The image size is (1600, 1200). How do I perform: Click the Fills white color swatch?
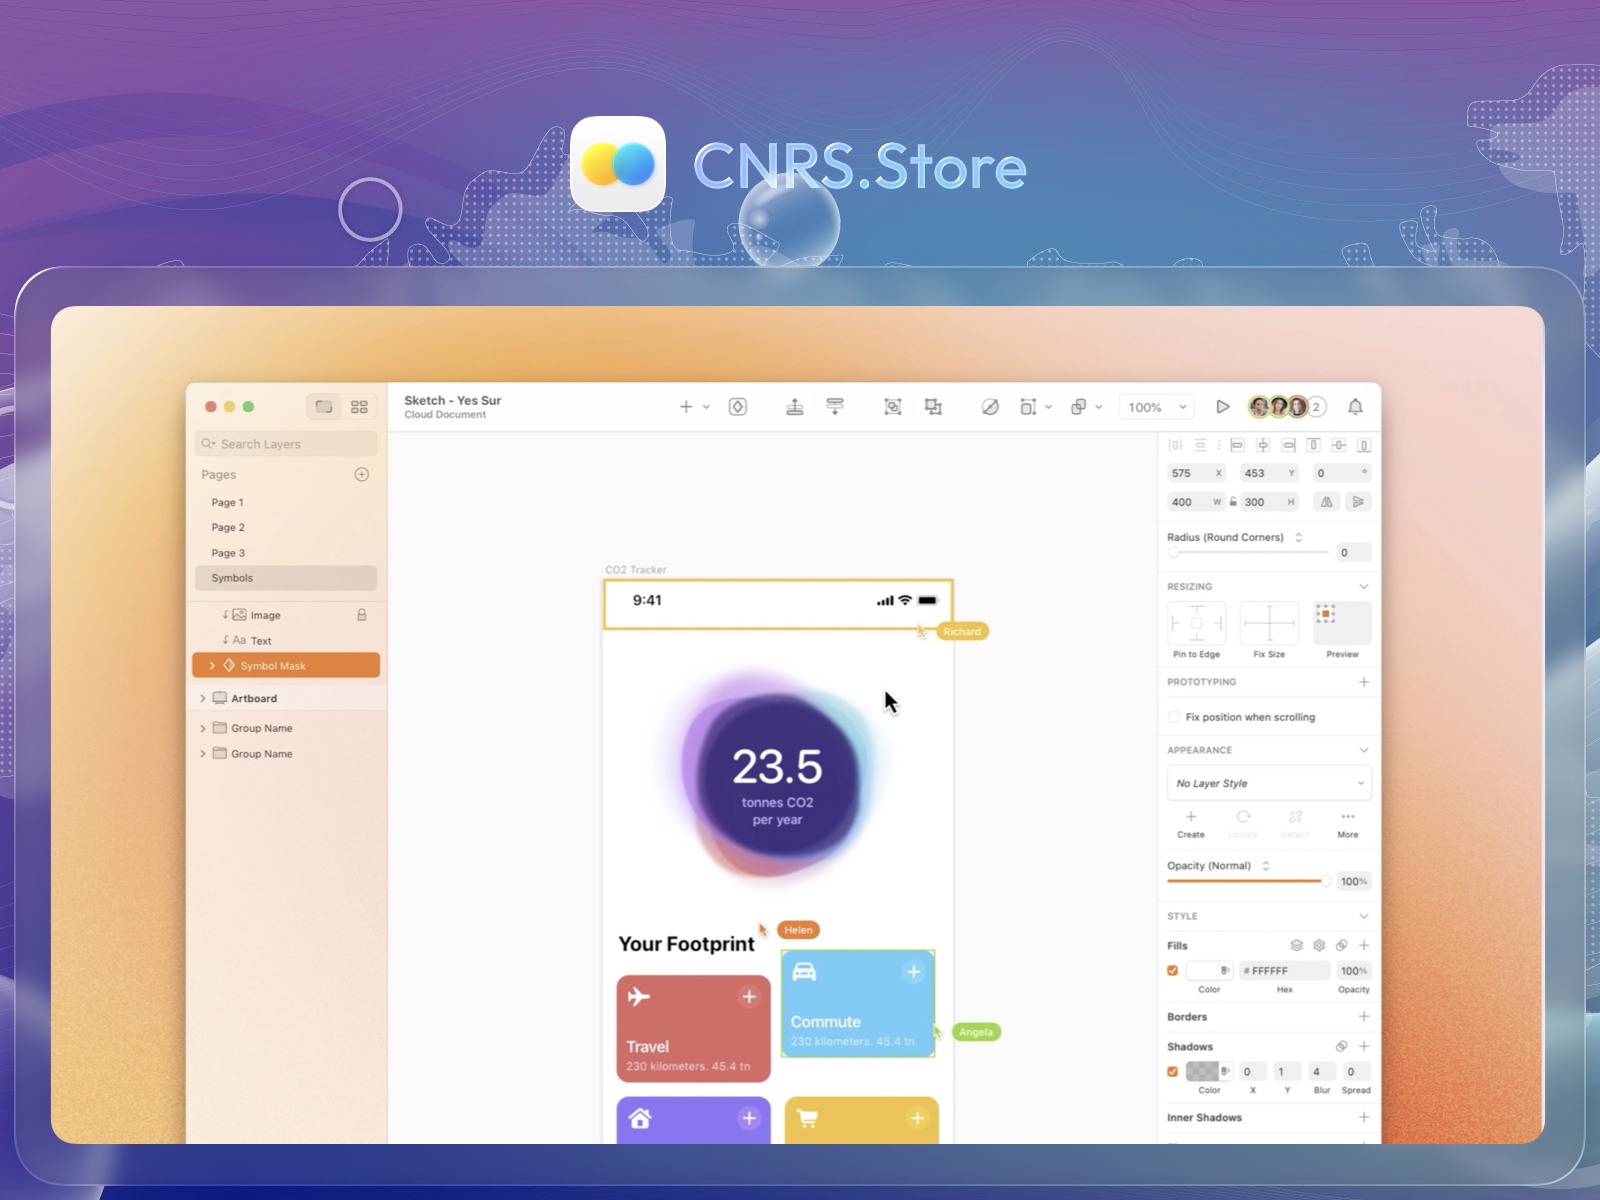click(1201, 971)
